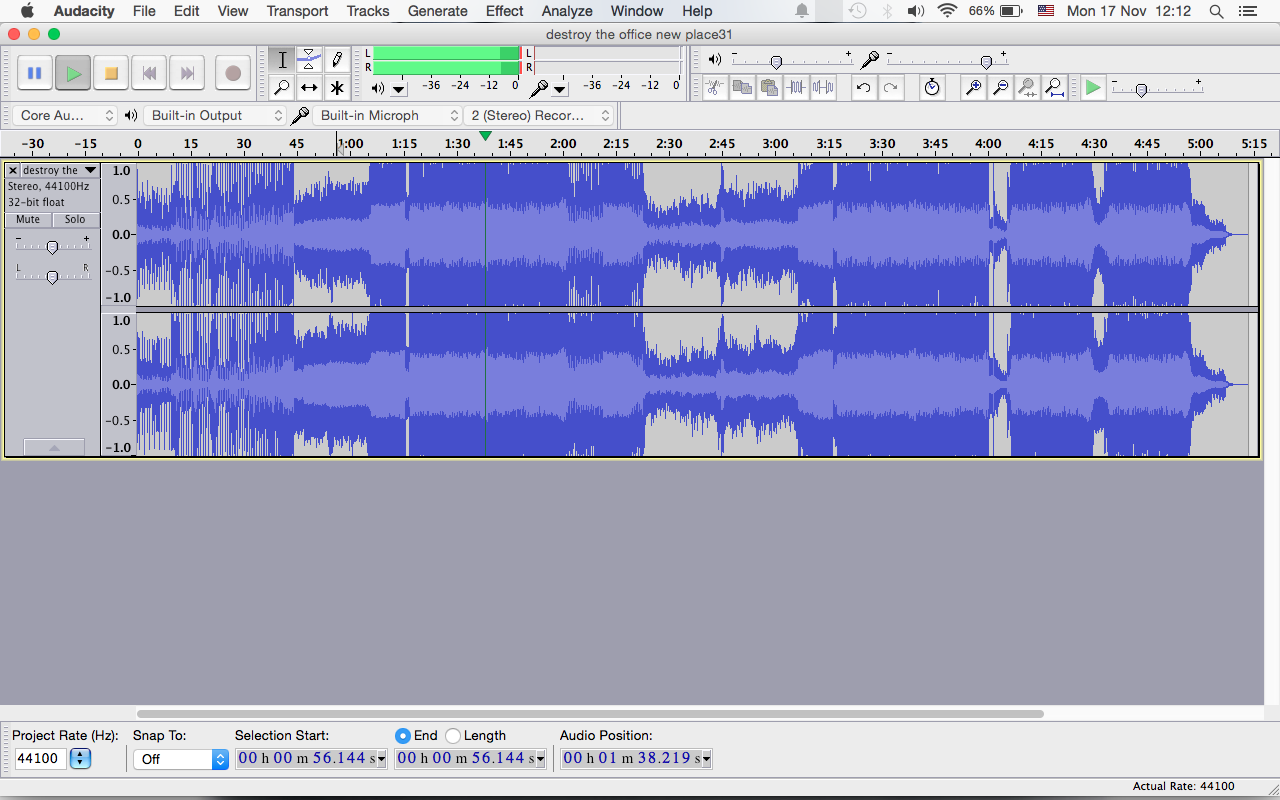This screenshot has width=1280, height=800.
Task: Open recording meter microphone dropdown arrow
Action: pos(560,89)
